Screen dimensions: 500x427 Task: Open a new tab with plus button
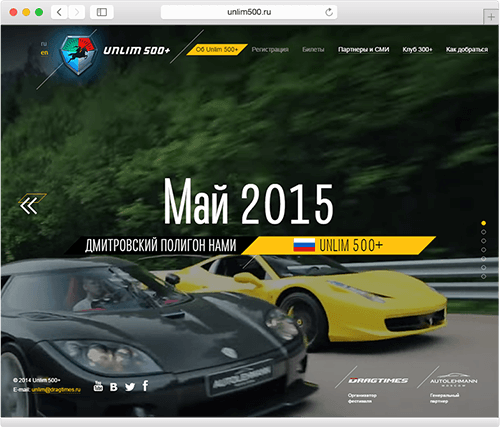tap(491, 17)
